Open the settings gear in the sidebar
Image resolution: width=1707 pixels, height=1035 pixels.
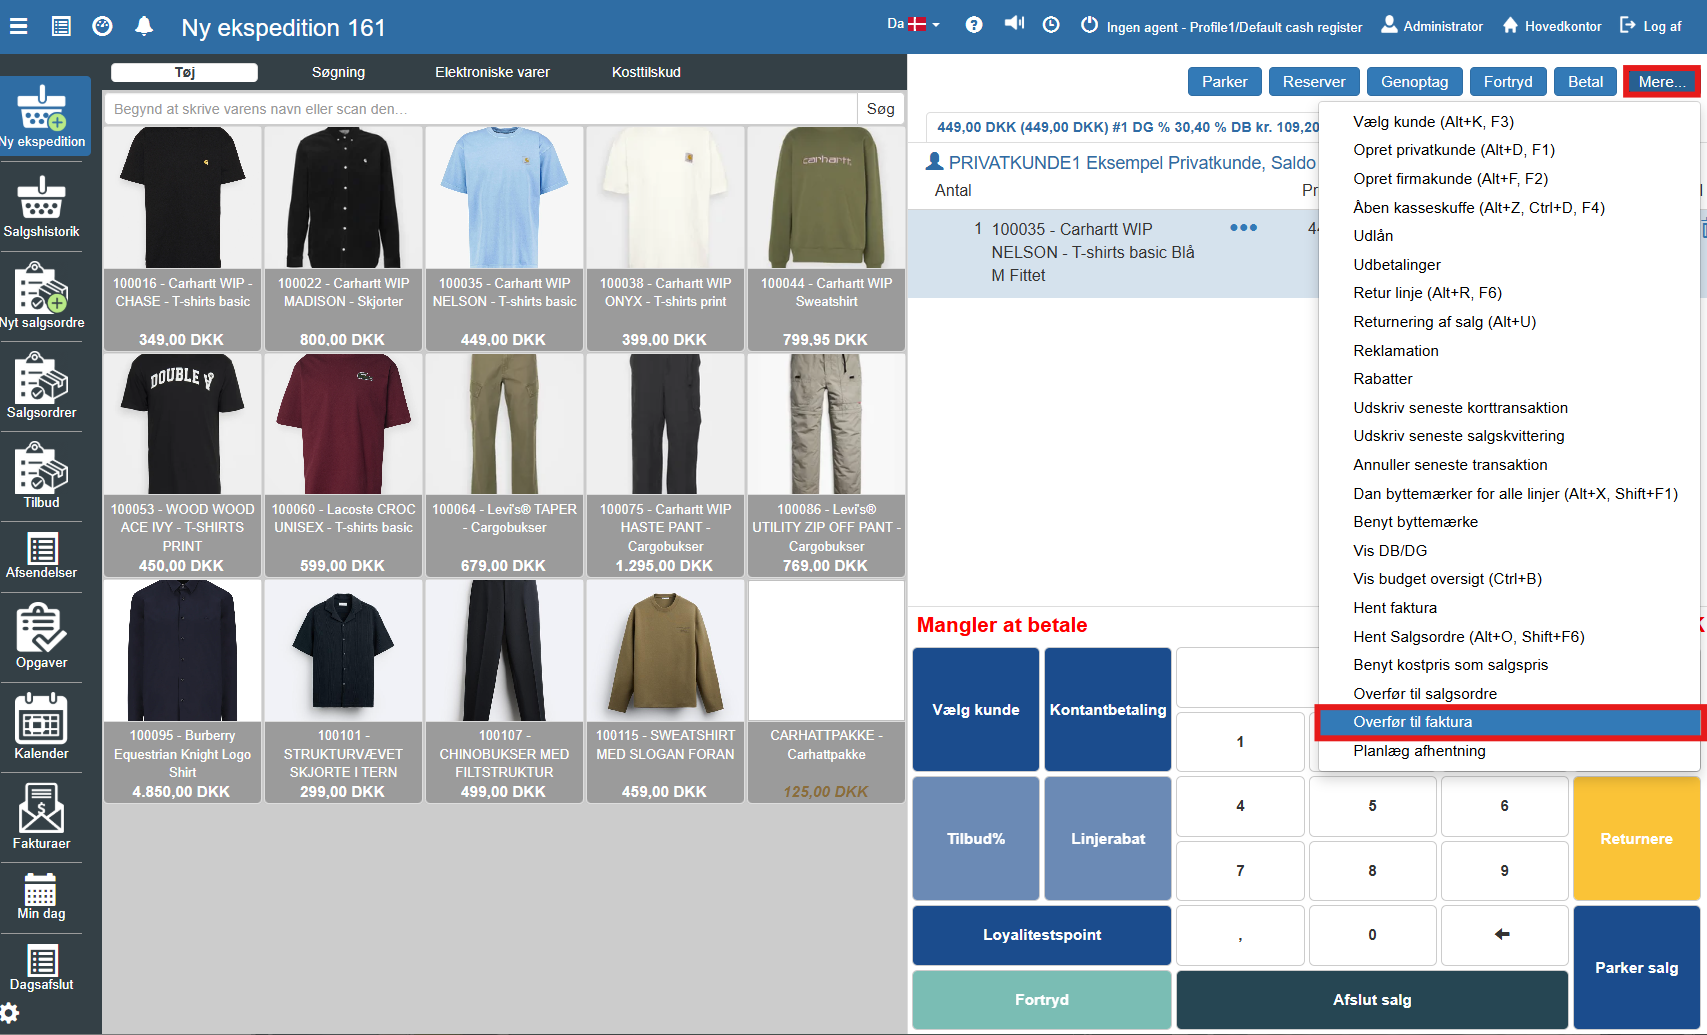tap(10, 1013)
